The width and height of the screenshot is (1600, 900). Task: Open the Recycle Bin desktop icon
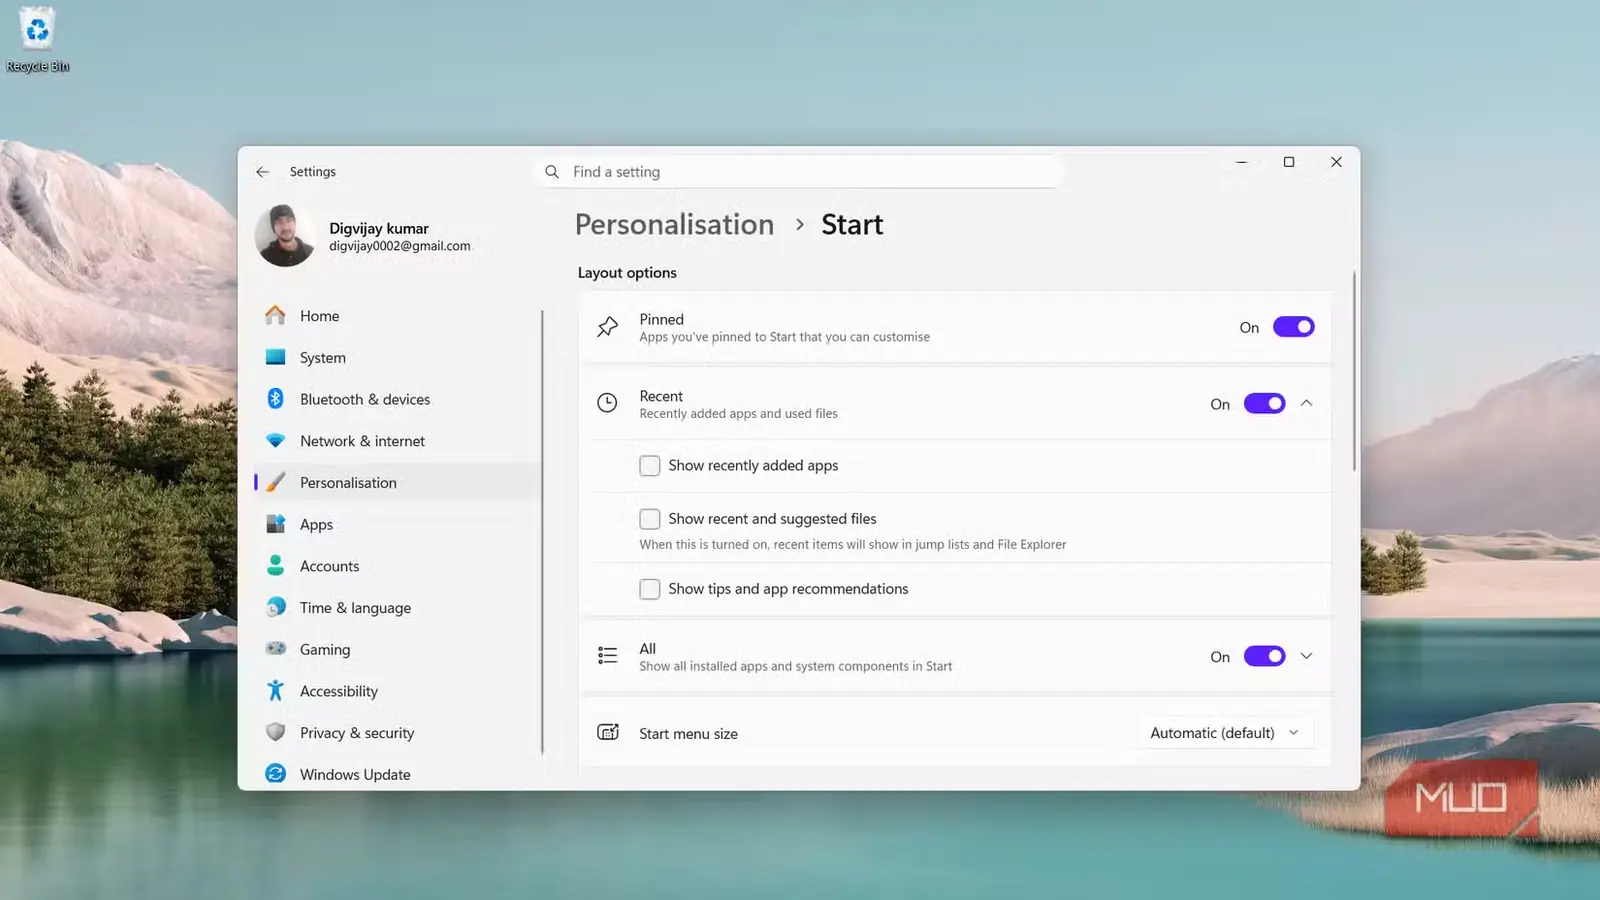point(37,40)
